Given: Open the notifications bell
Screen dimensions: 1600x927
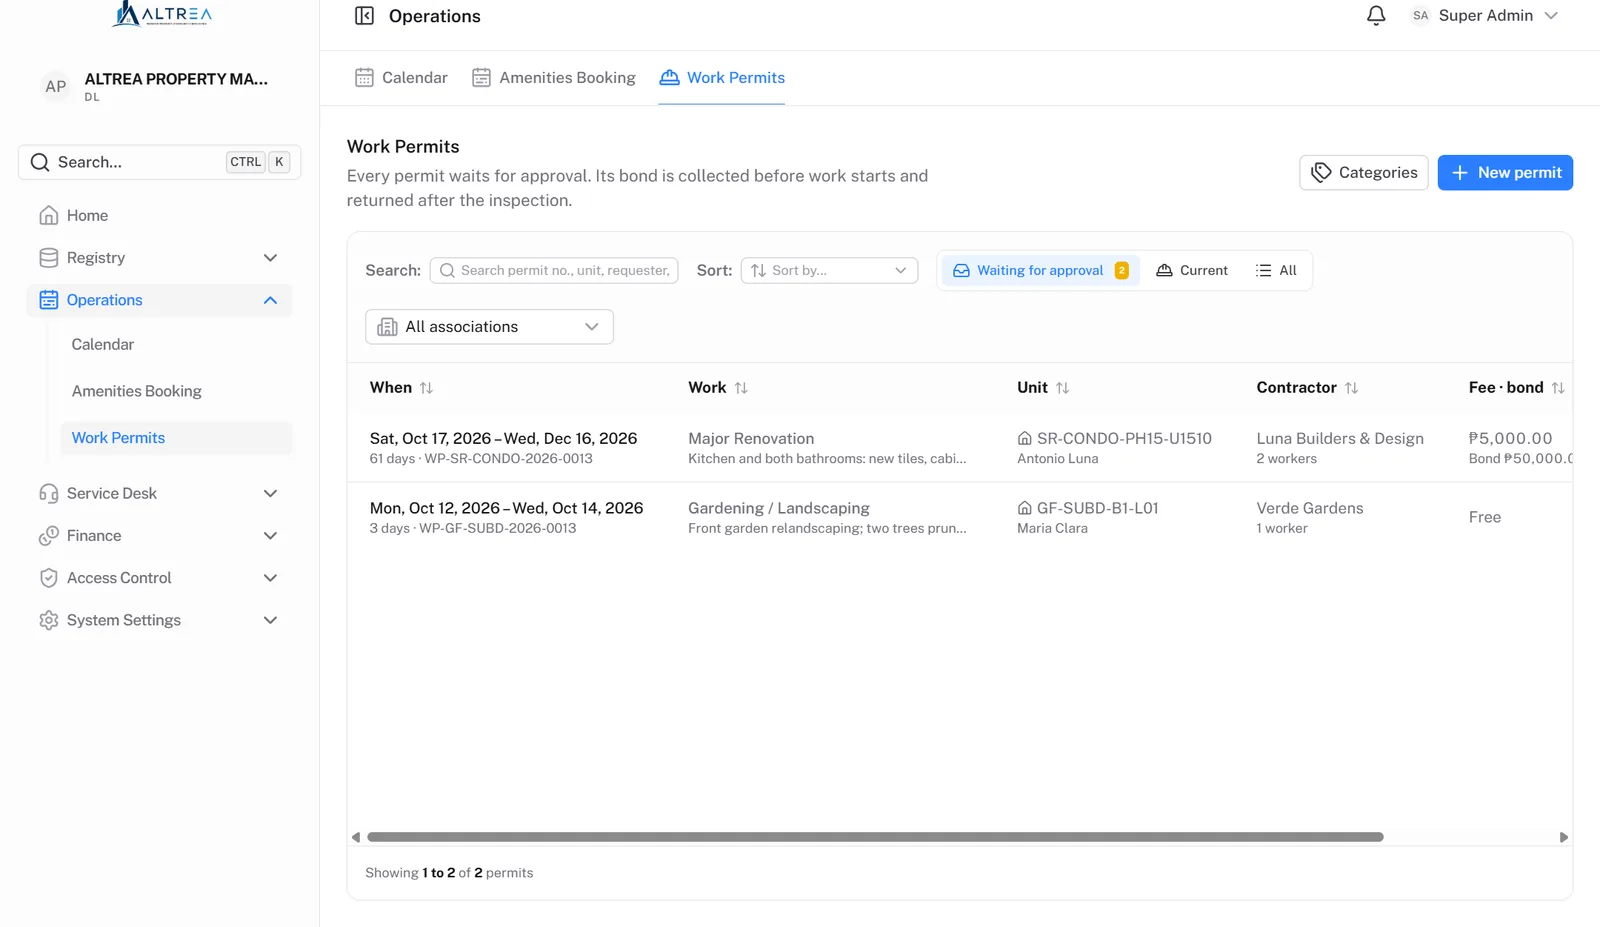Looking at the screenshot, I should 1376,16.
